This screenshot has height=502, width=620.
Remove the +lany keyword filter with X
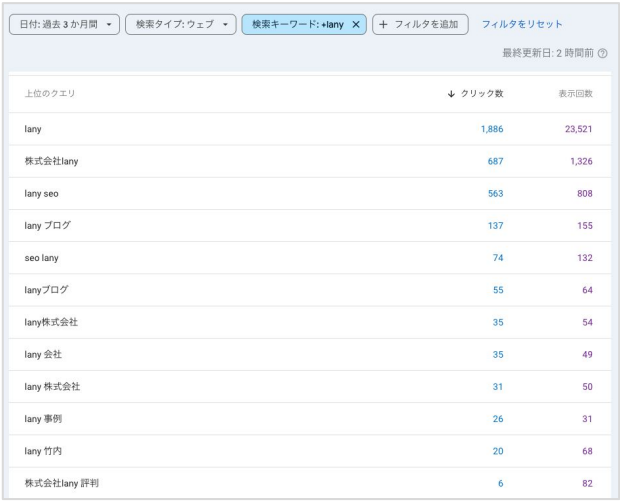(356, 25)
